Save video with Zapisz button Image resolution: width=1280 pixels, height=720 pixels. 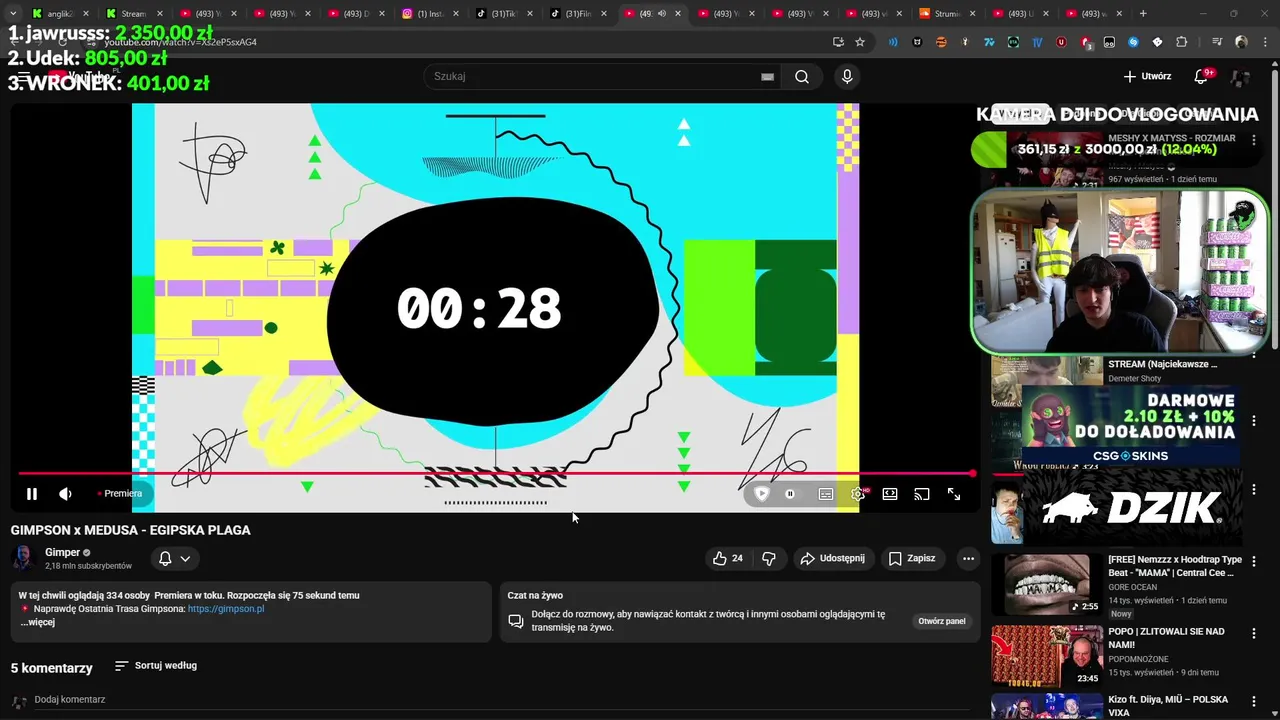pos(912,559)
